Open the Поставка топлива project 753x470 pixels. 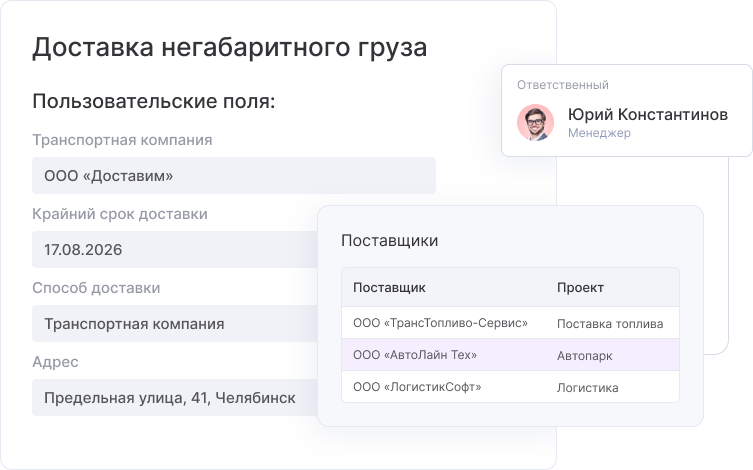coord(609,323)
